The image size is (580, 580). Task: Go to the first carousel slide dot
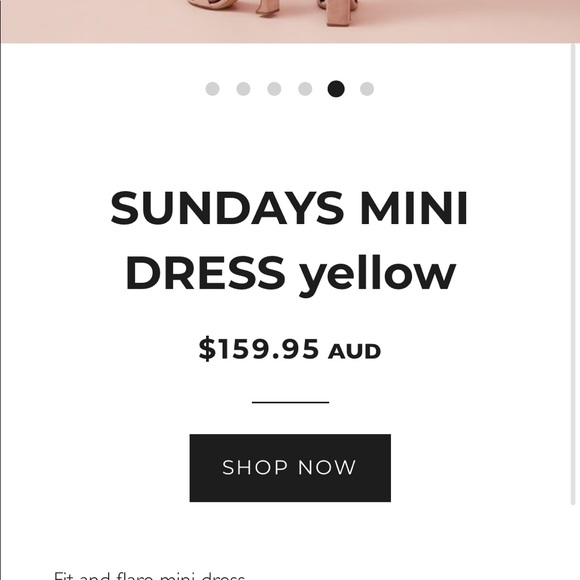(212, 89)
